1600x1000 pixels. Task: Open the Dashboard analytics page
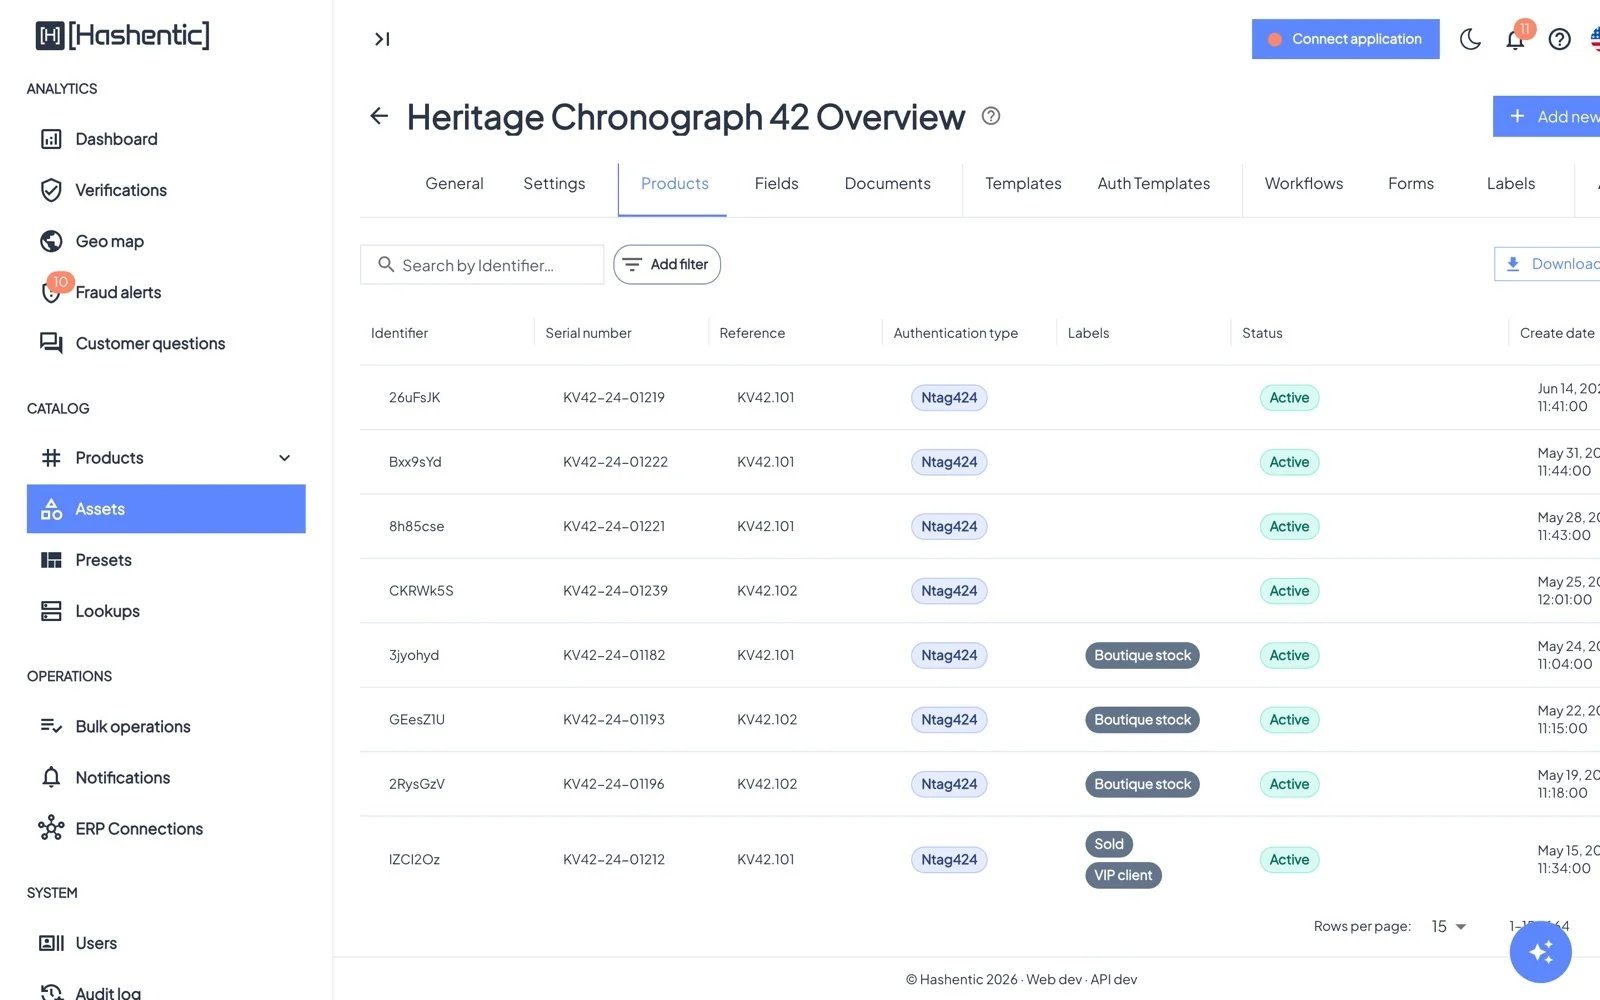point(166,139)
